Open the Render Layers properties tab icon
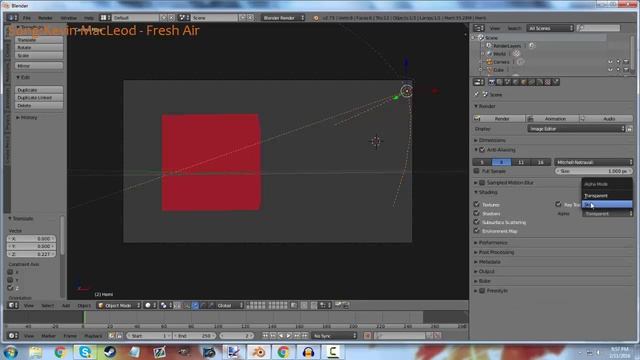Viewport: 640px width, 360px height. point(500,82)
